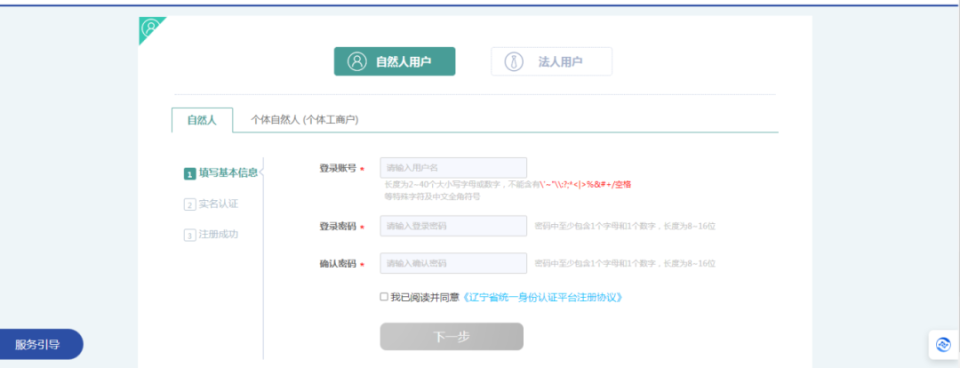Open the floating assistant icon at right edge
The height and width of the screenshot is (368, 960).
(x=943, y=345)
